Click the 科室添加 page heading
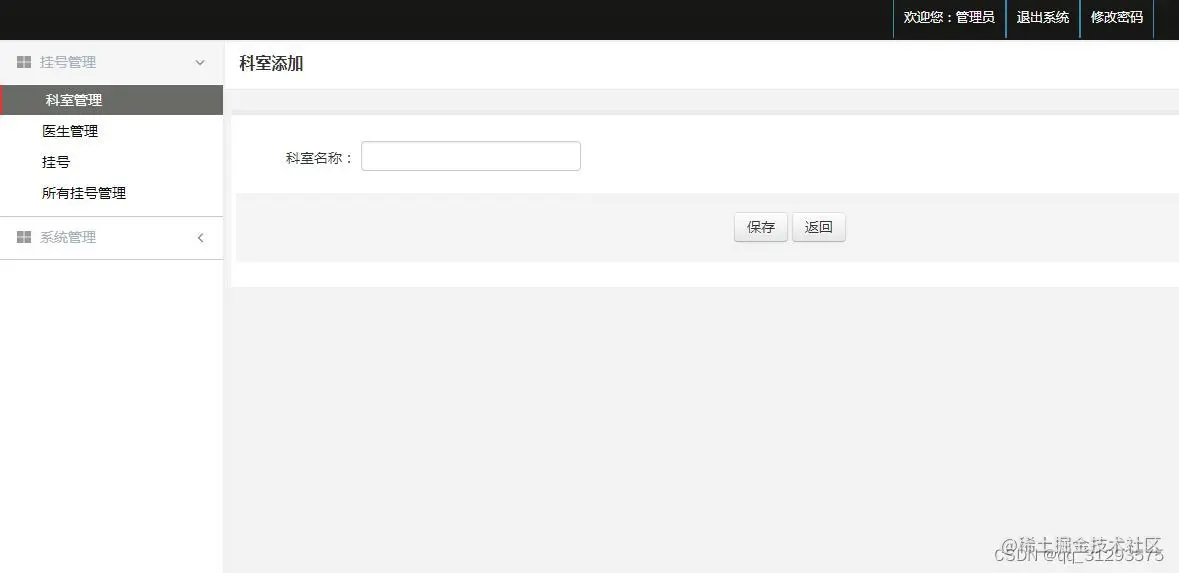 click(x=271, y=63)
